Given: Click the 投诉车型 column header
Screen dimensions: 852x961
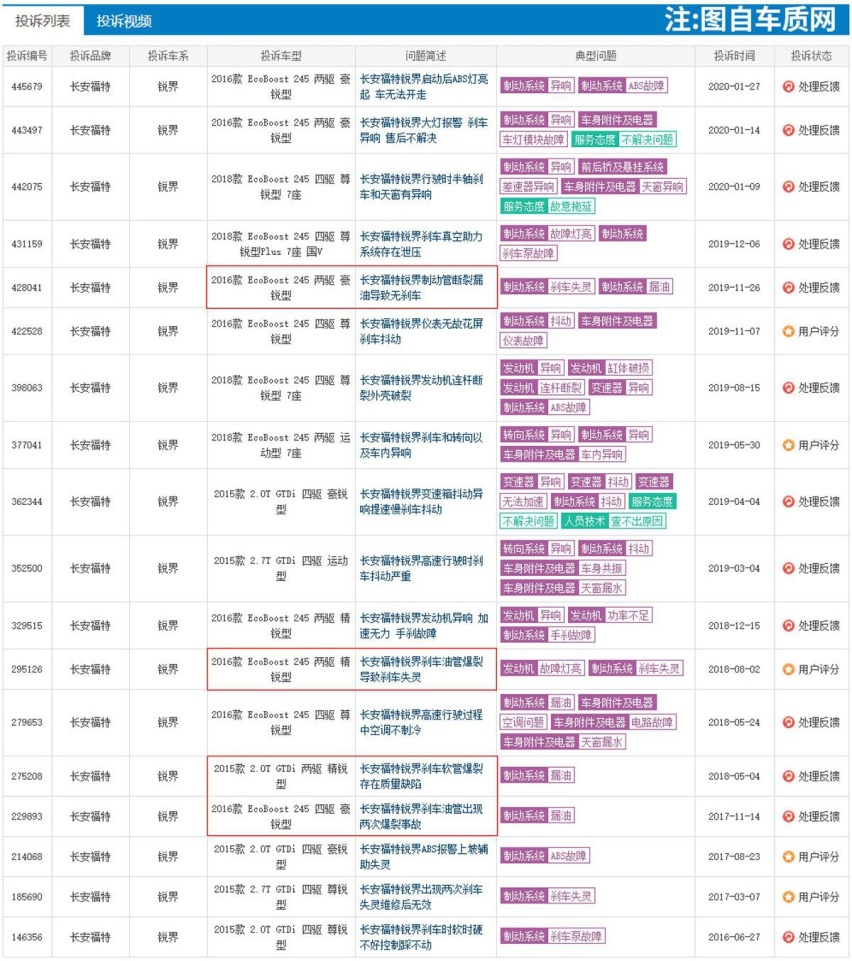Looking at the screenshot, I should point(281,56).
